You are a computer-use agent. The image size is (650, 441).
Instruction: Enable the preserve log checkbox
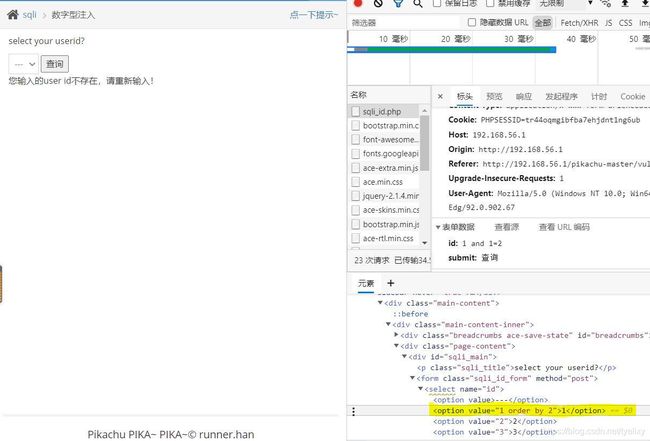point(437,3)
